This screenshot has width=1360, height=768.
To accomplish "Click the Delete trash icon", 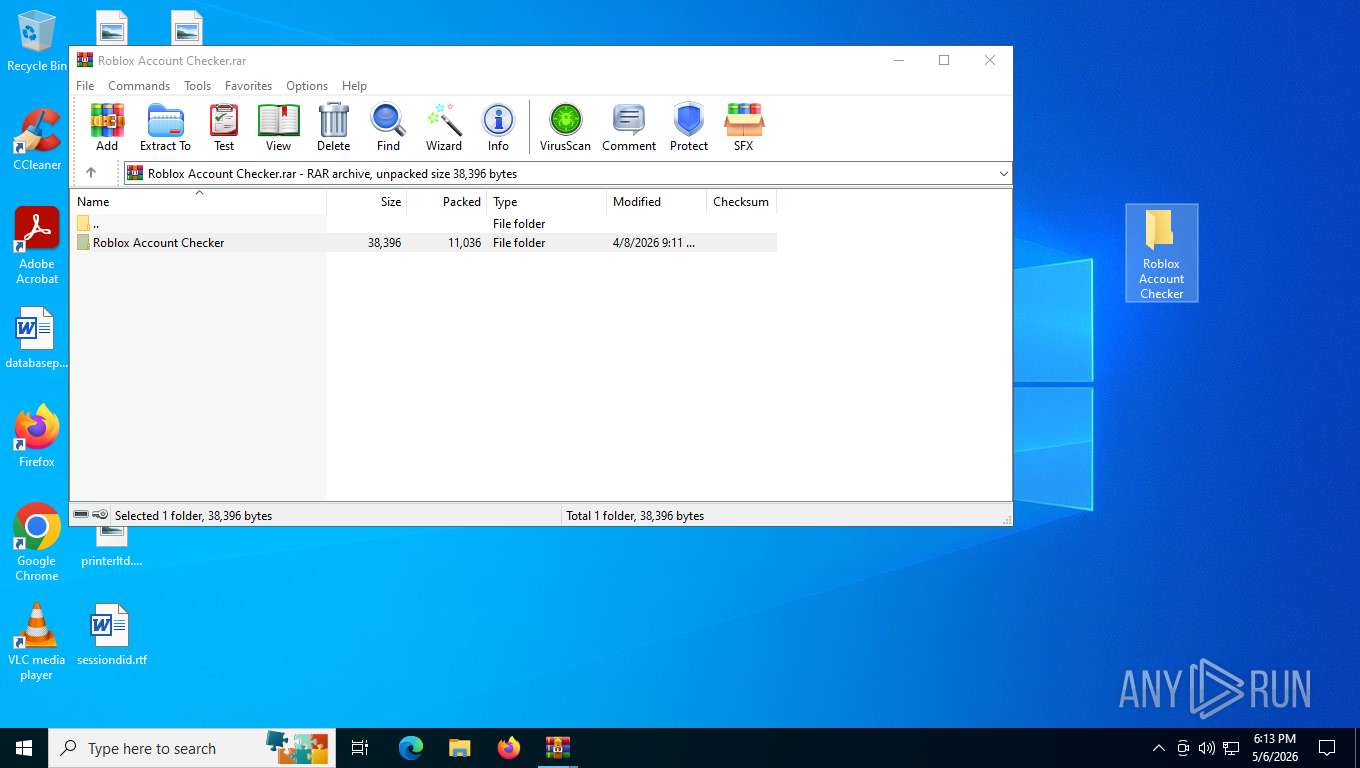I will (333, 127).
